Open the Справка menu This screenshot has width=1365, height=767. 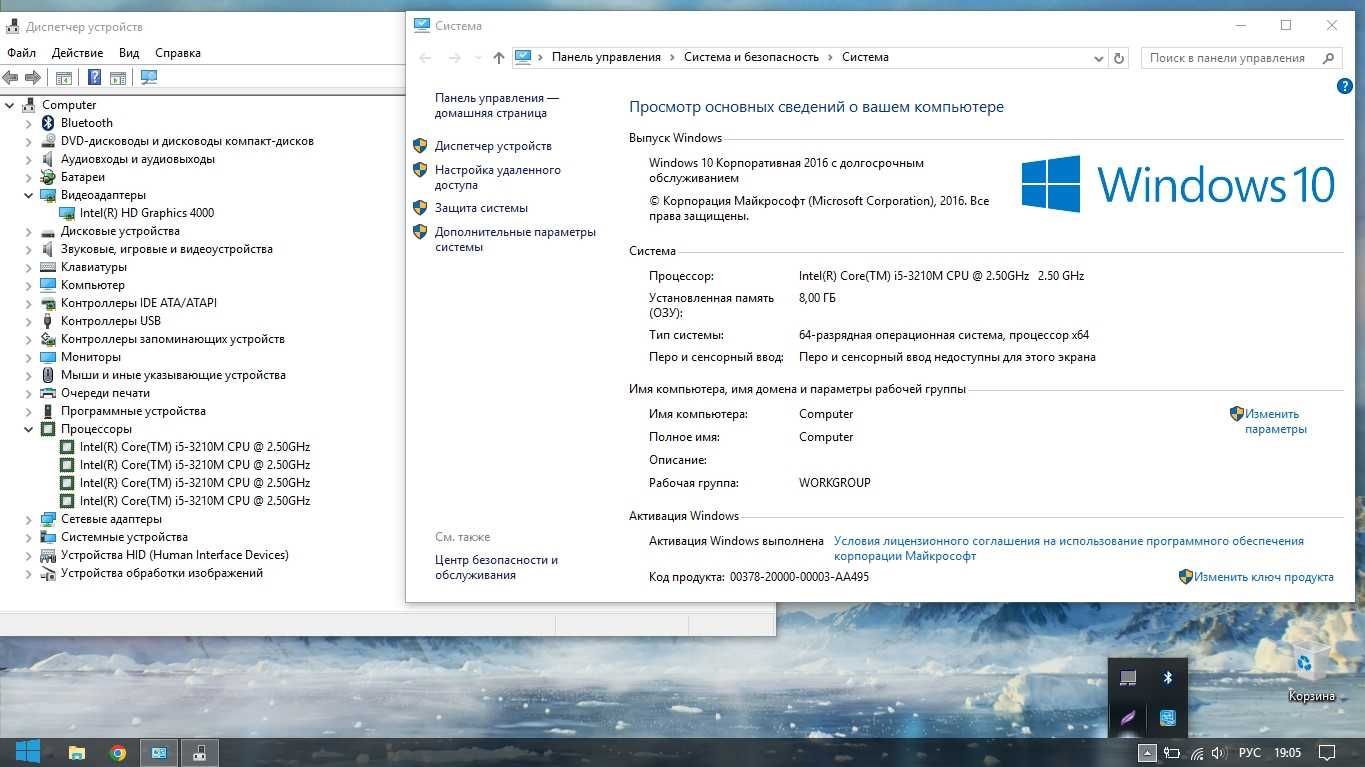point(178,53)
